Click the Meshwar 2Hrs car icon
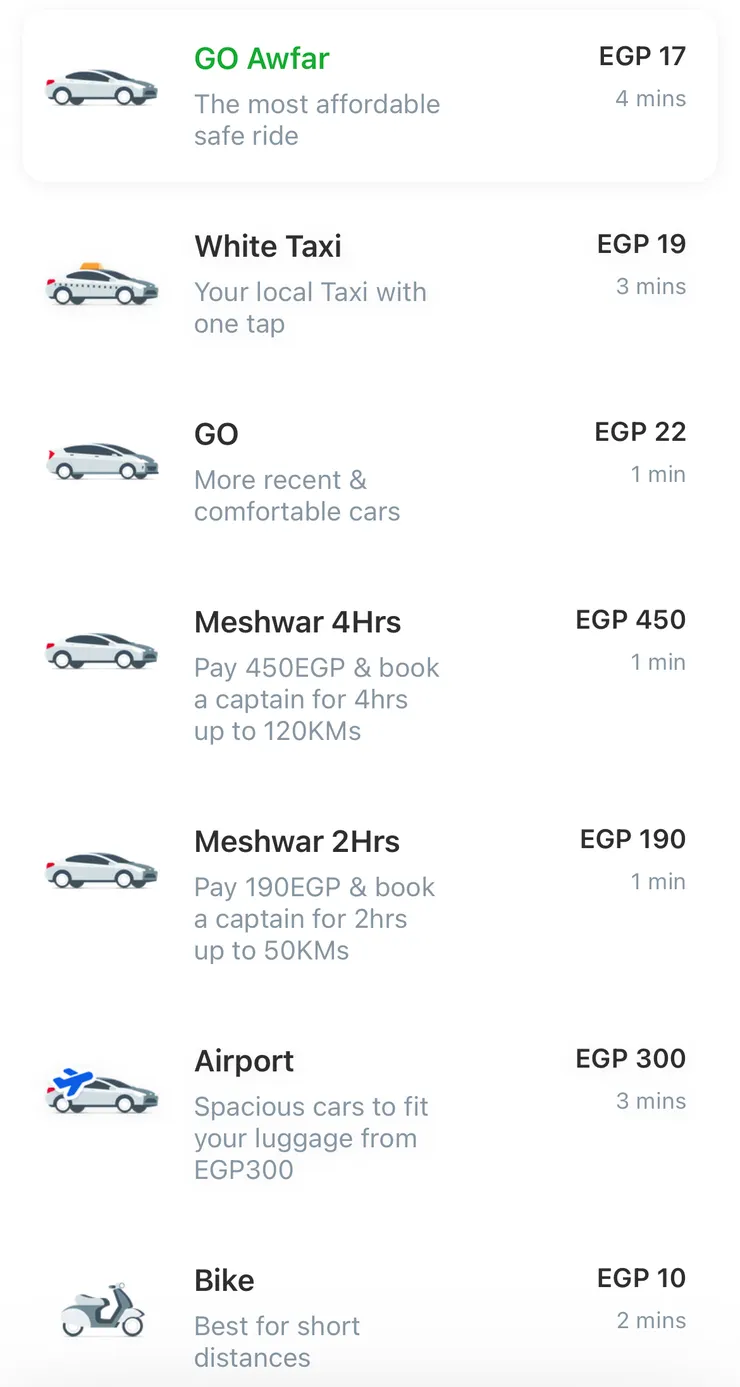 (102, 870)
